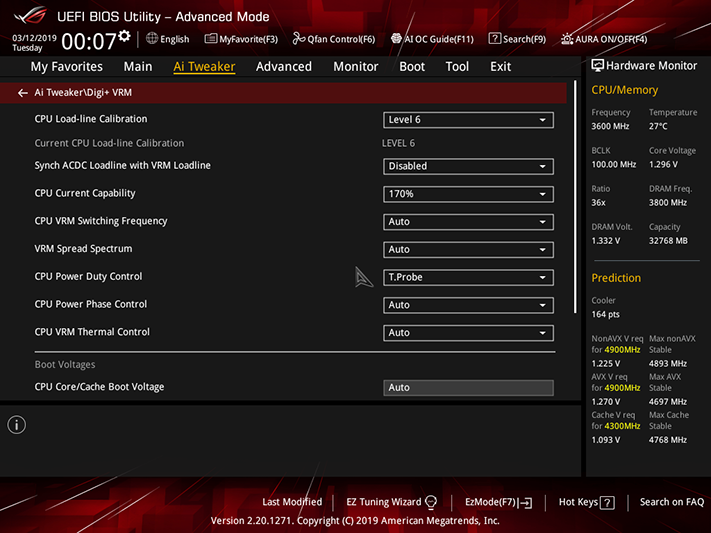711x533 pixels.
Task: Open VRM Spread Spectrum dropdown
Action: tap(468, 249)
